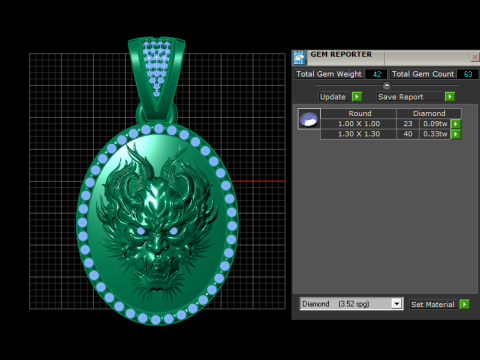The height and width of the screenshot is (360, 480).
Task: Click the Total Gem Weight value .42
Action: tap(376, 74)
